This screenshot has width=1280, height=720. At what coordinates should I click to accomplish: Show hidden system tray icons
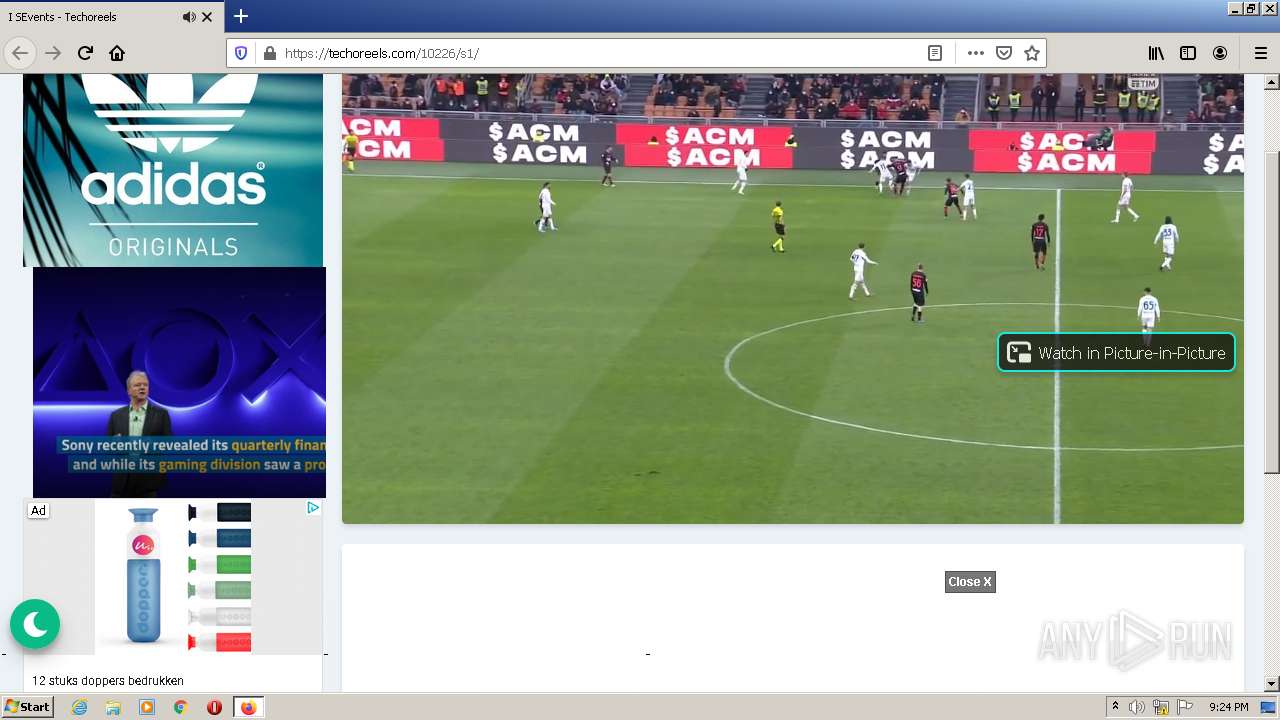tap(1116, 707)
